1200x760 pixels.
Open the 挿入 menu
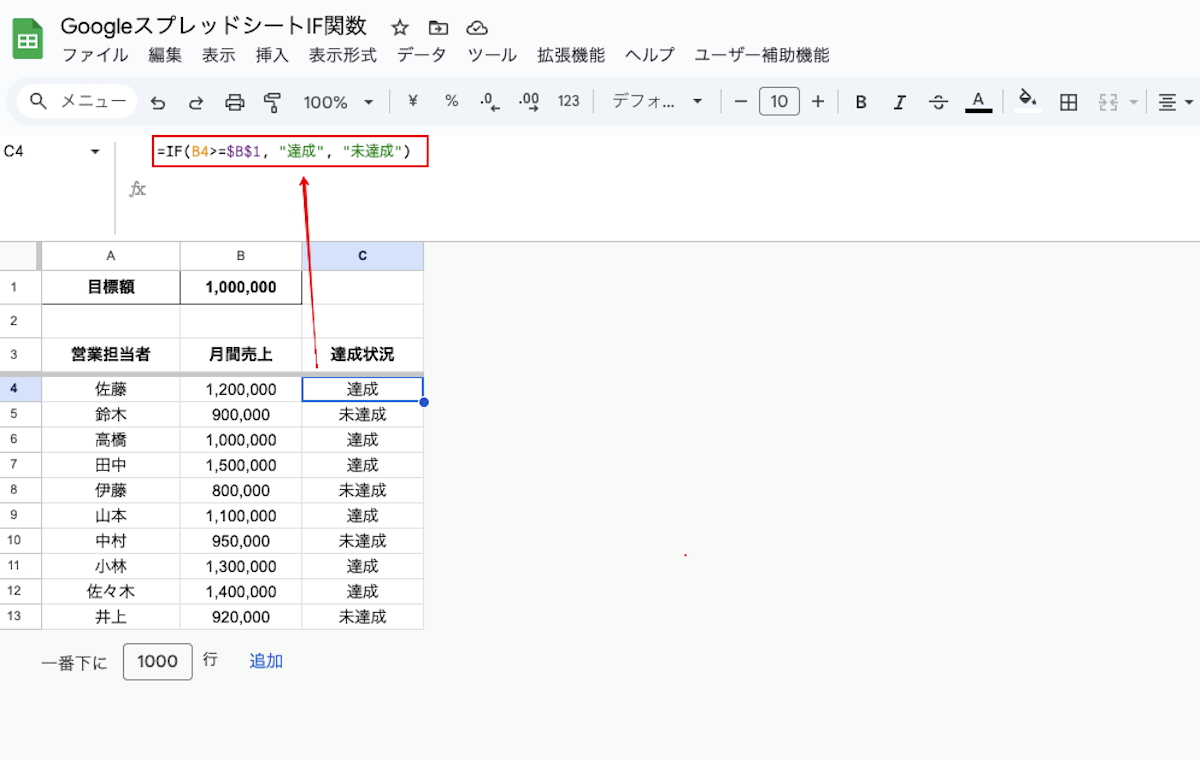coord(272,55)
